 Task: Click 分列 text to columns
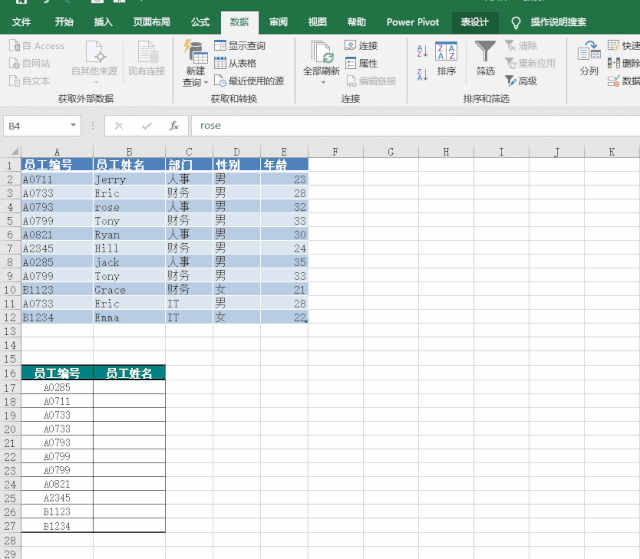pyautogui.click(x=589, y=58)
